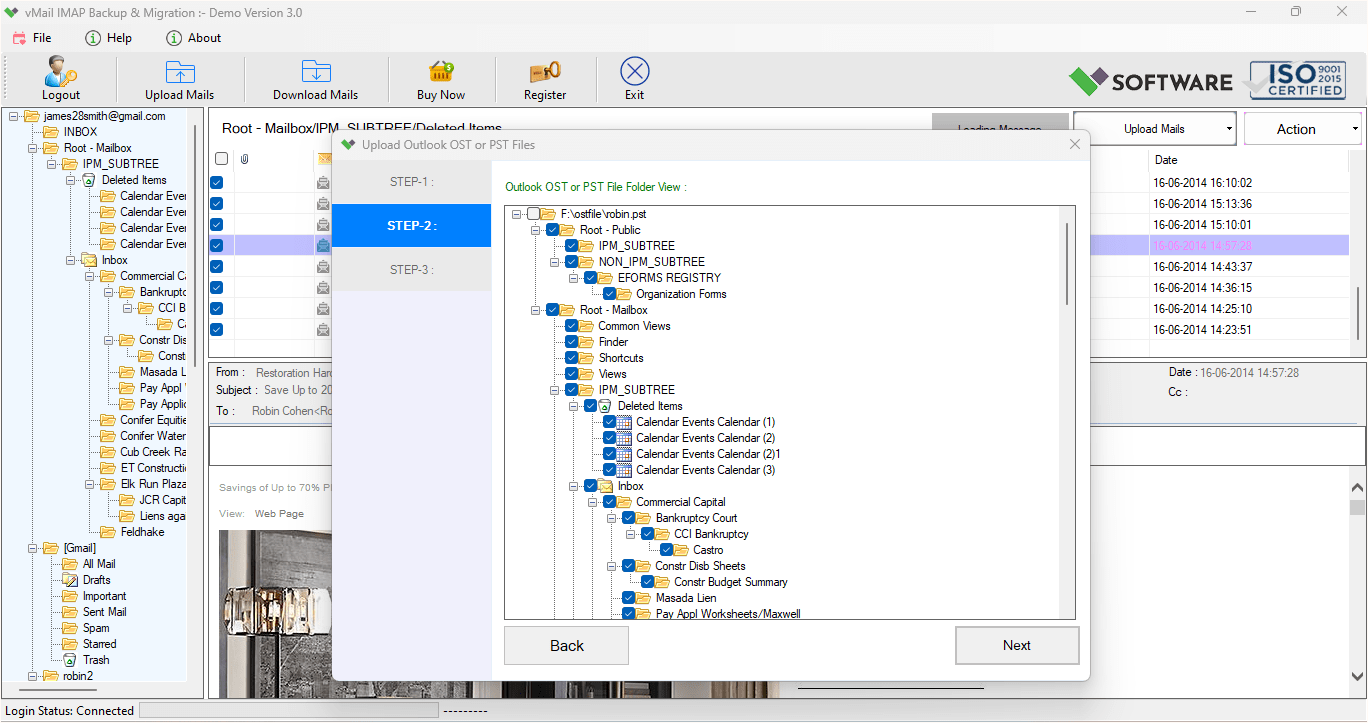This screenshot has width=1368, height=723.
Task: Select the Cub Creek Ra folder in sidebar
Action: (x=152, y=452)
